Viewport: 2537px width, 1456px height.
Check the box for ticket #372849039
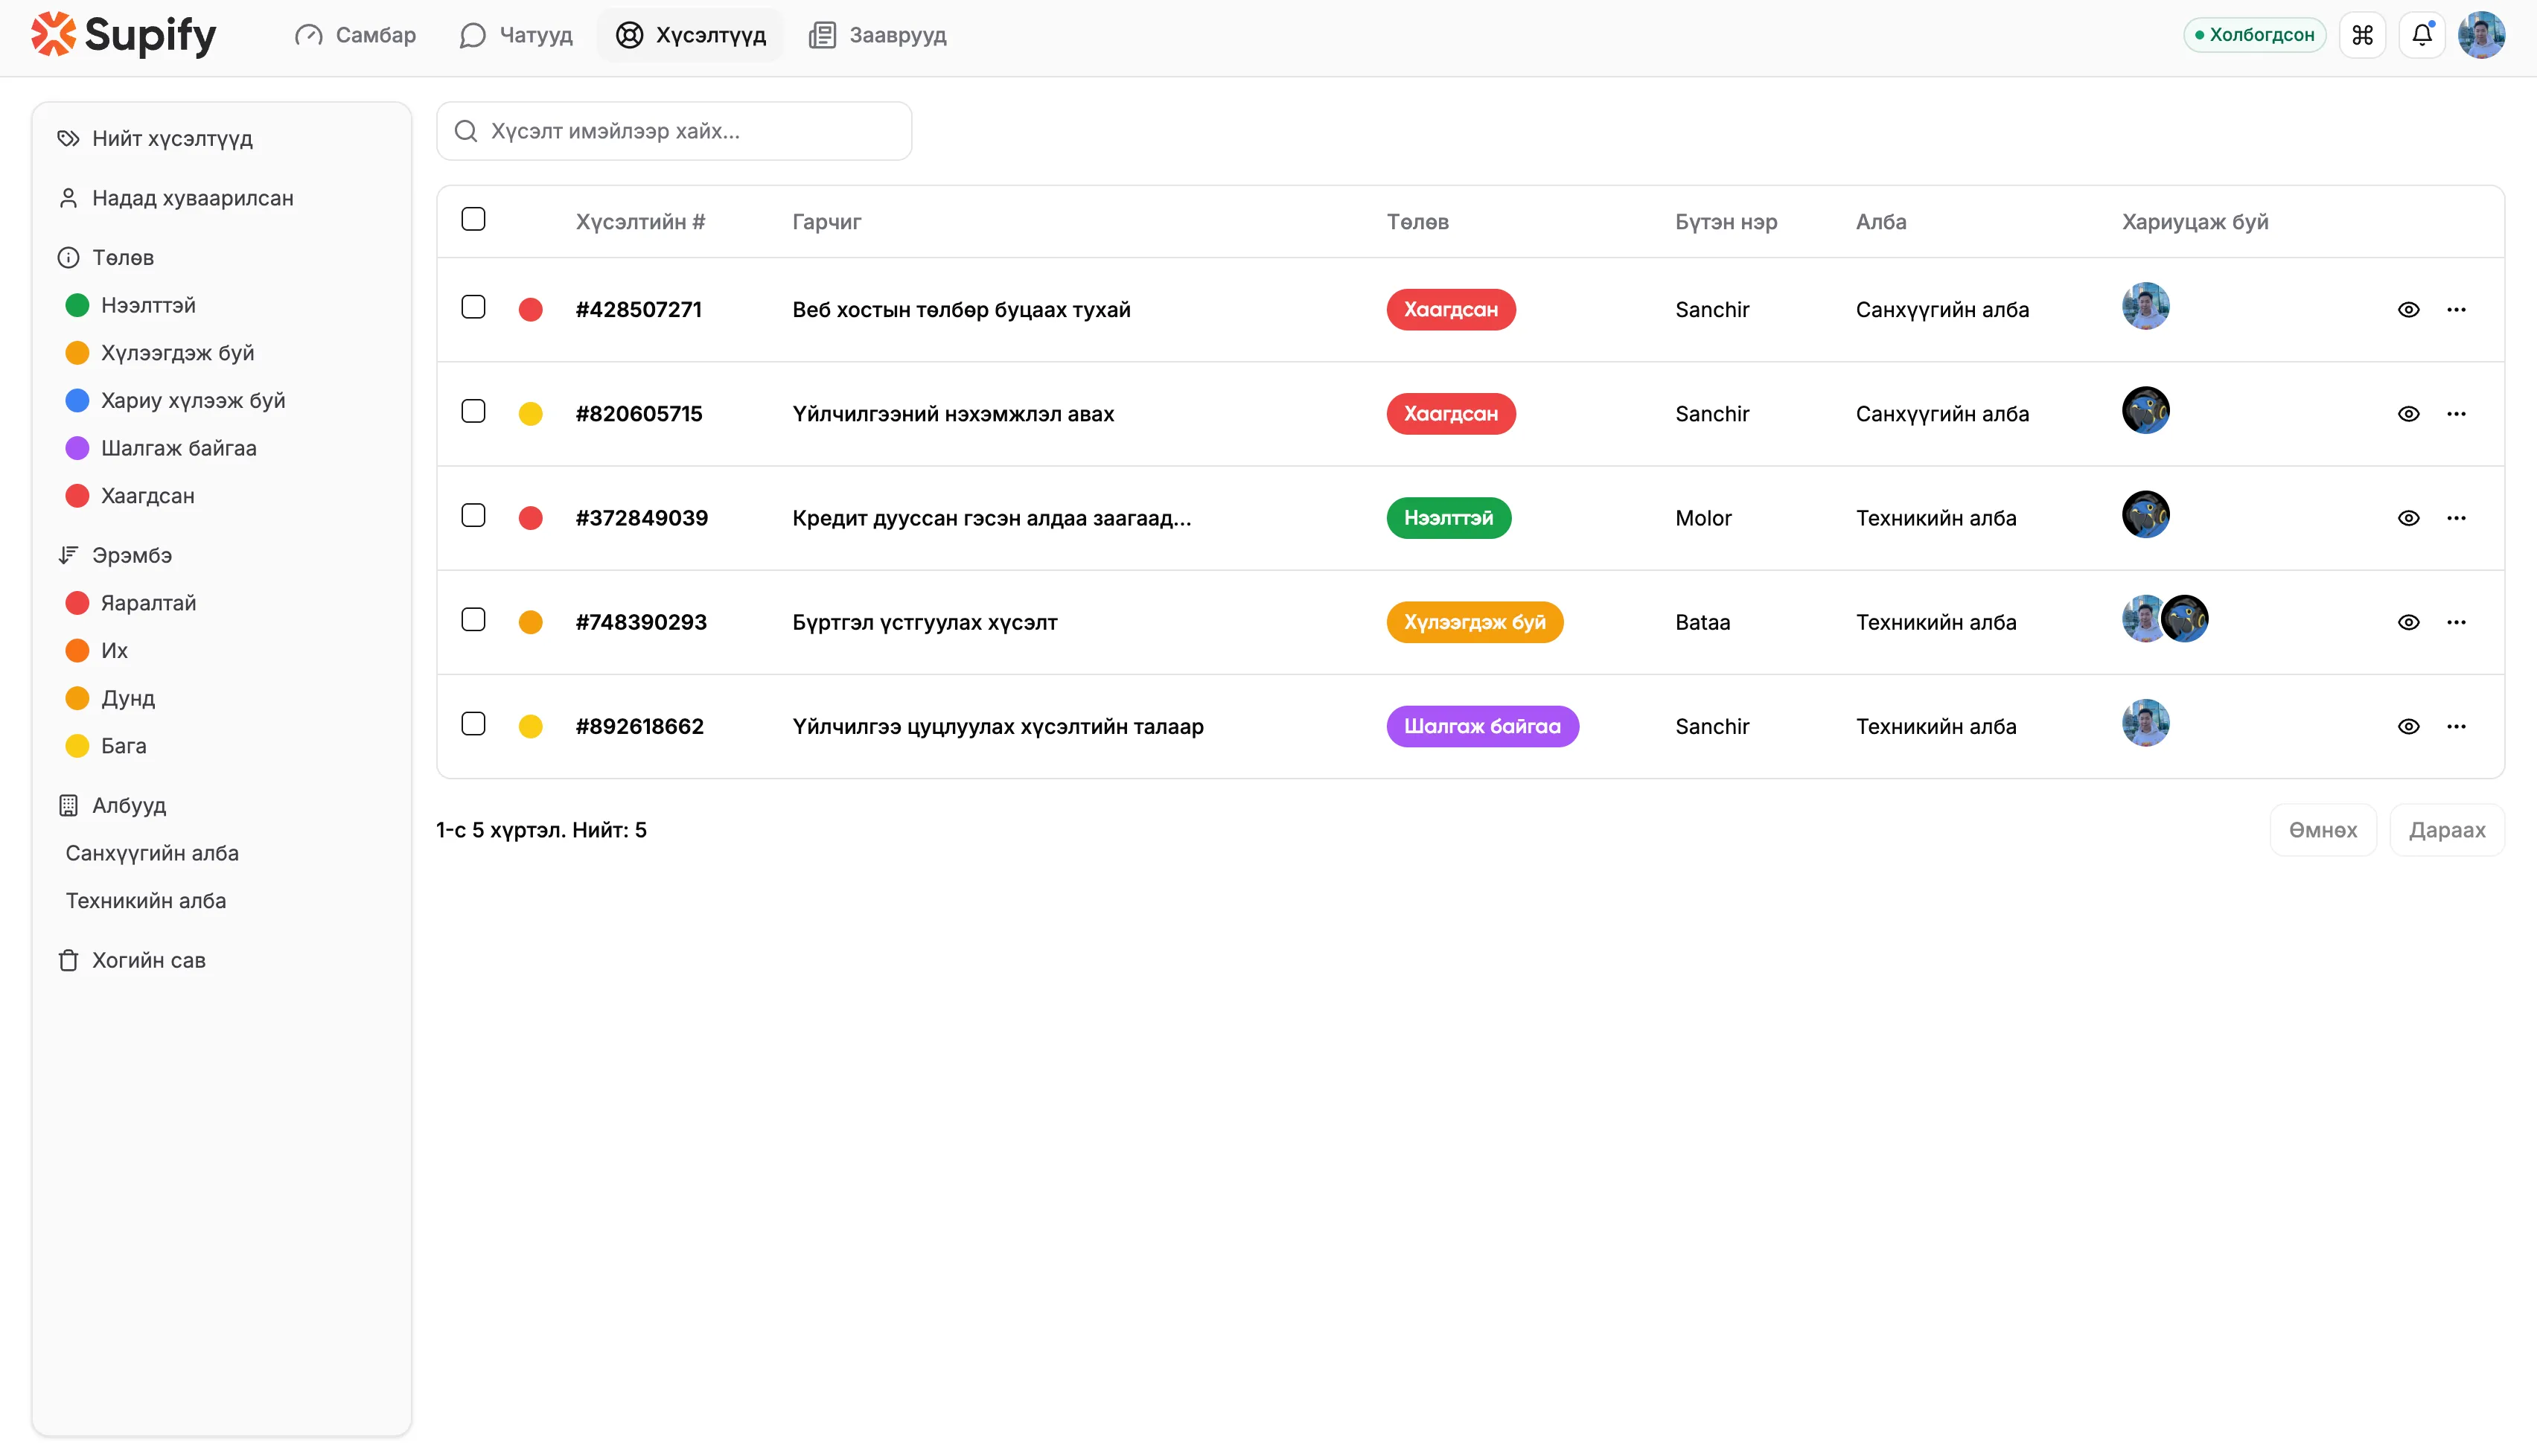473,516
